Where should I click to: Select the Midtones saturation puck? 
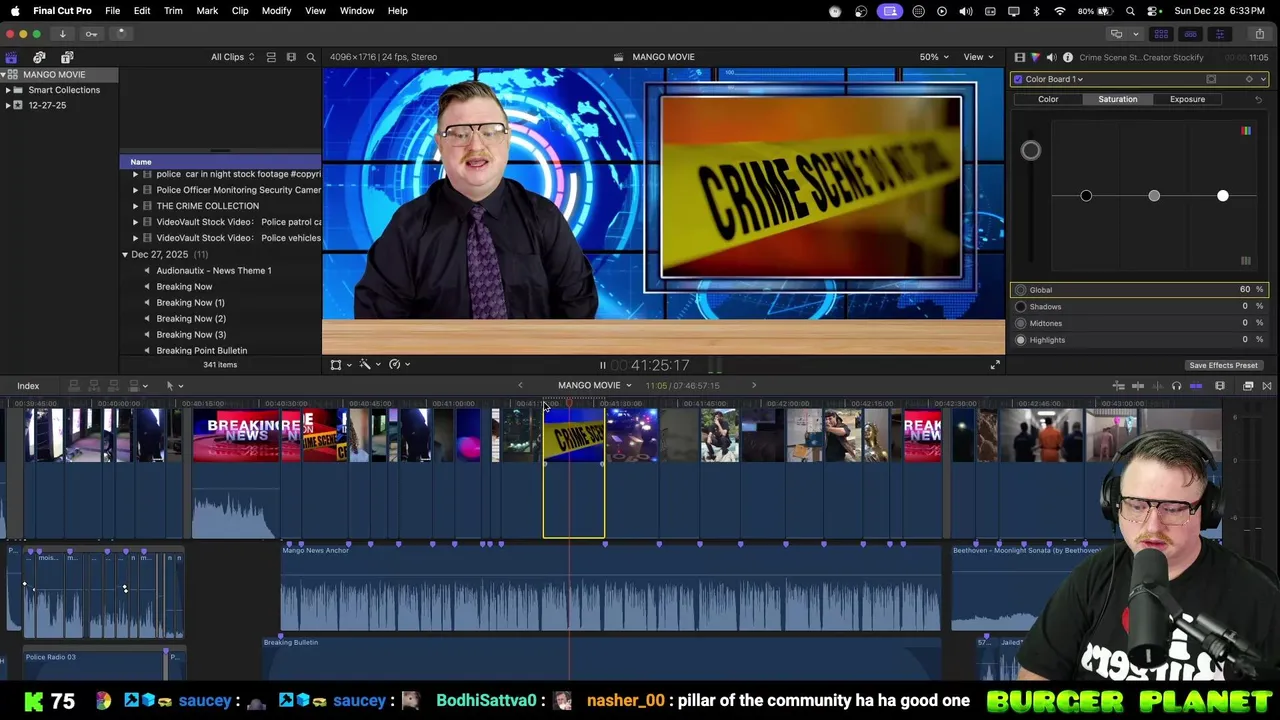coord(1154,196)
